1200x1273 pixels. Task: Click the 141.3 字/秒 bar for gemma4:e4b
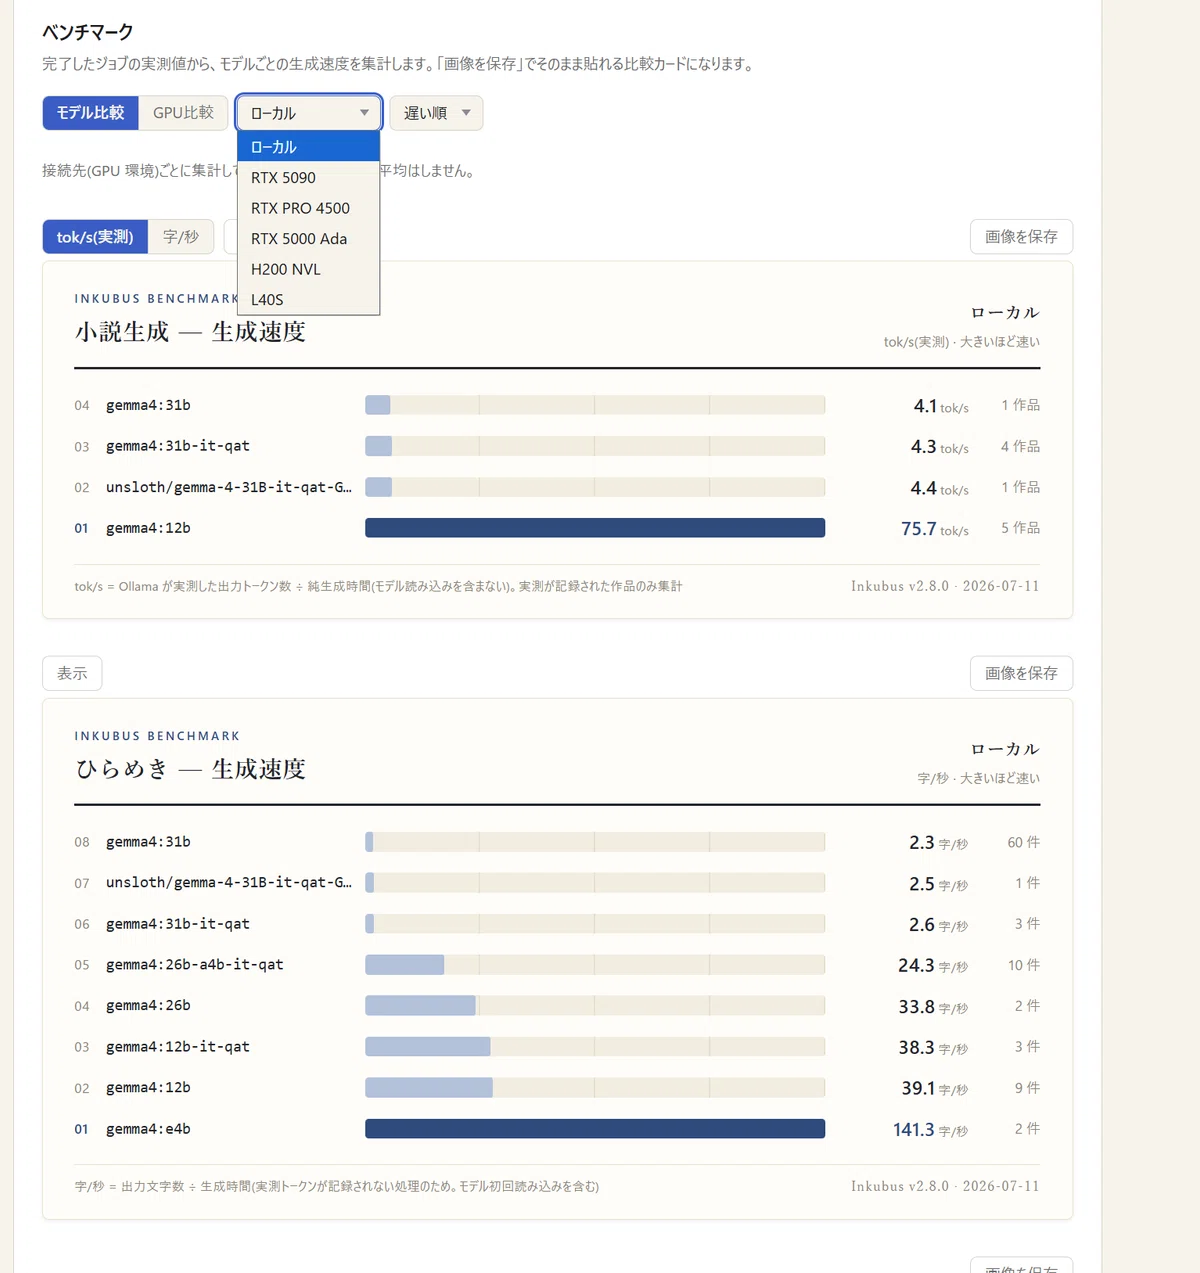595,1129
